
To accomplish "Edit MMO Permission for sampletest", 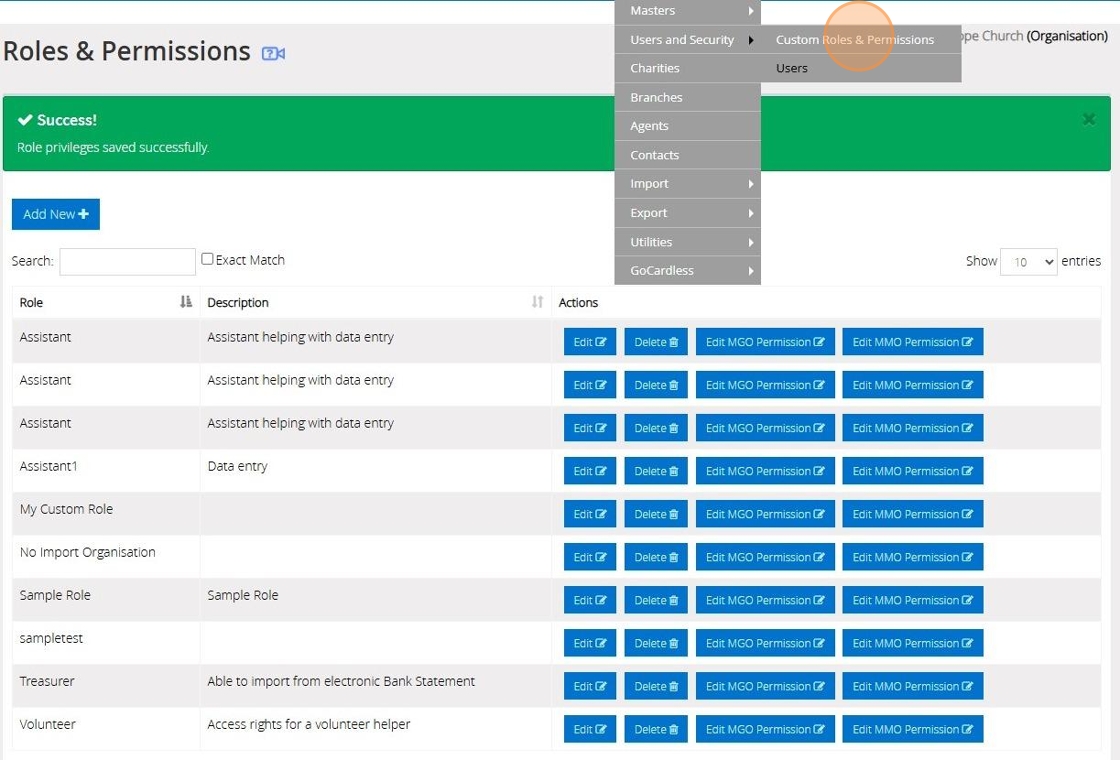I will point(913,643).
